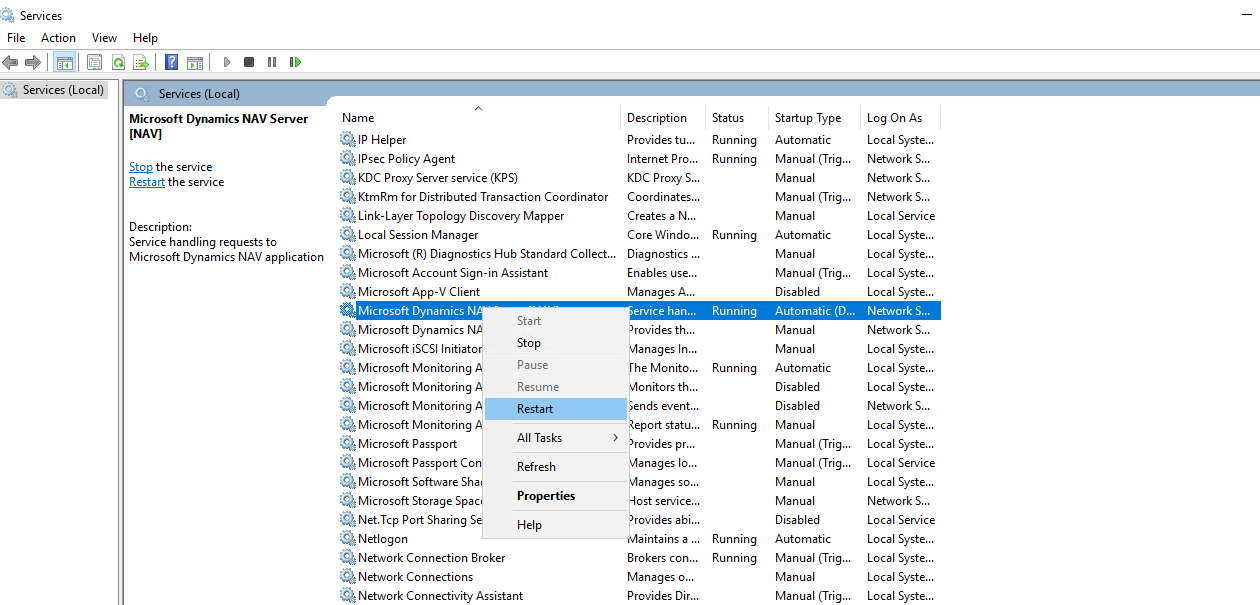Choose Stop in the context menu
This screenshot has height=605, width=1260.
555,343
